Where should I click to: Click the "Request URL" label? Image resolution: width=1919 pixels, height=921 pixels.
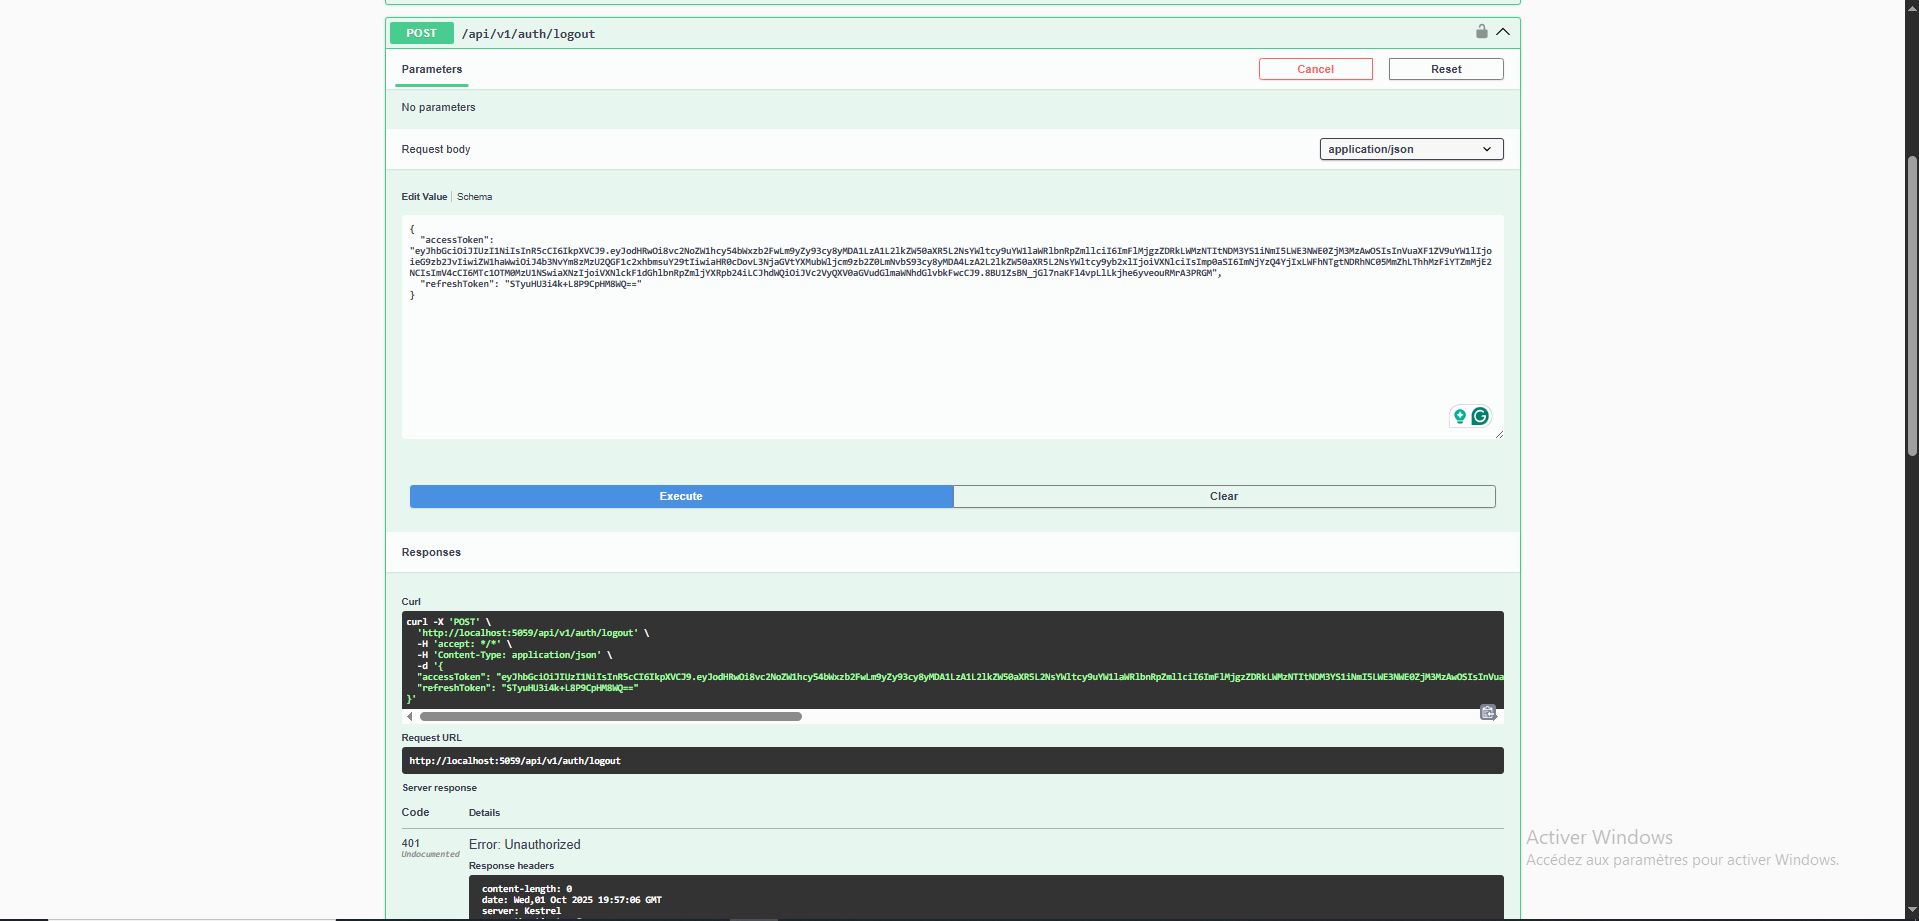point(432,738)
